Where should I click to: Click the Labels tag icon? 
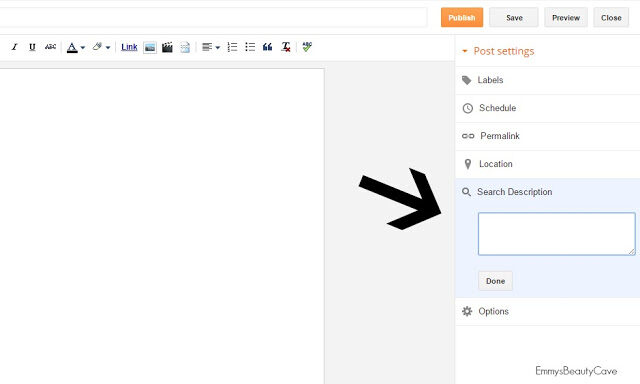tap(467, 80)
